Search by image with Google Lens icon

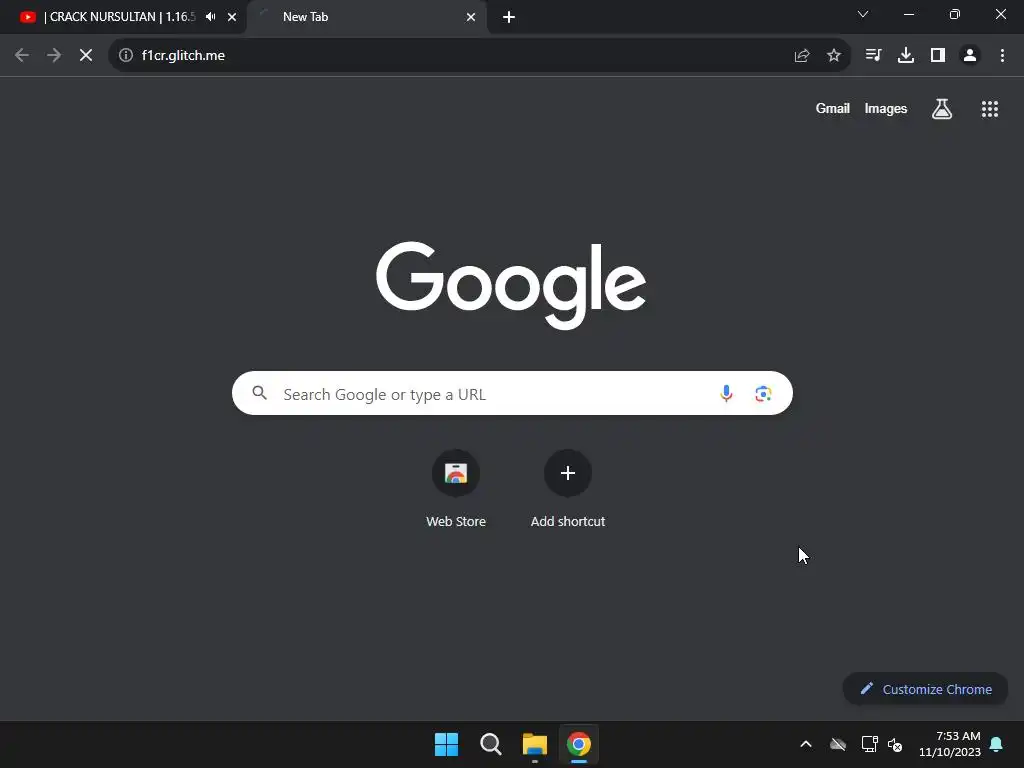(x=763, y=394)
